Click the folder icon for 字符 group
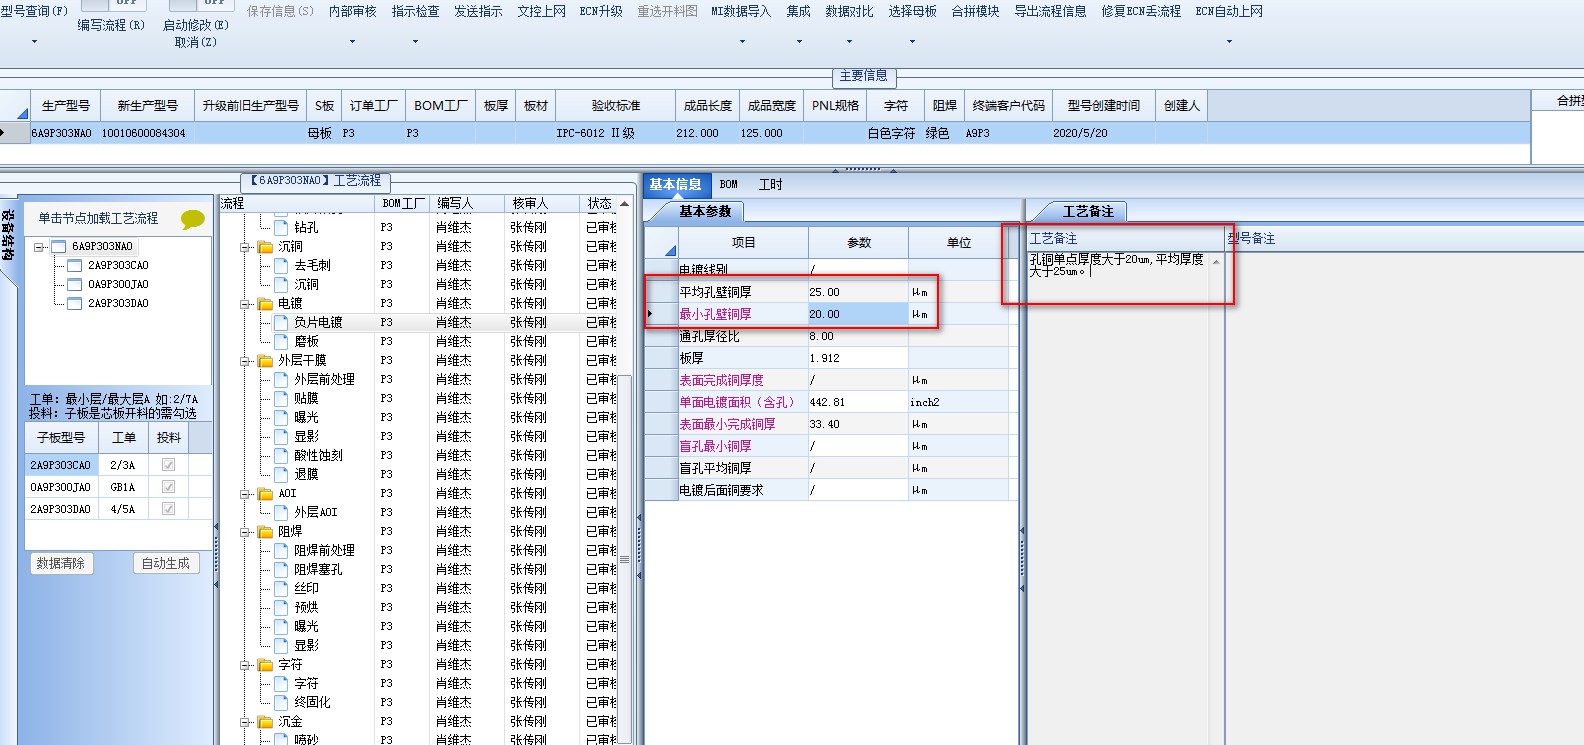This screenshot has width=1584, height=745. point(265,665)
